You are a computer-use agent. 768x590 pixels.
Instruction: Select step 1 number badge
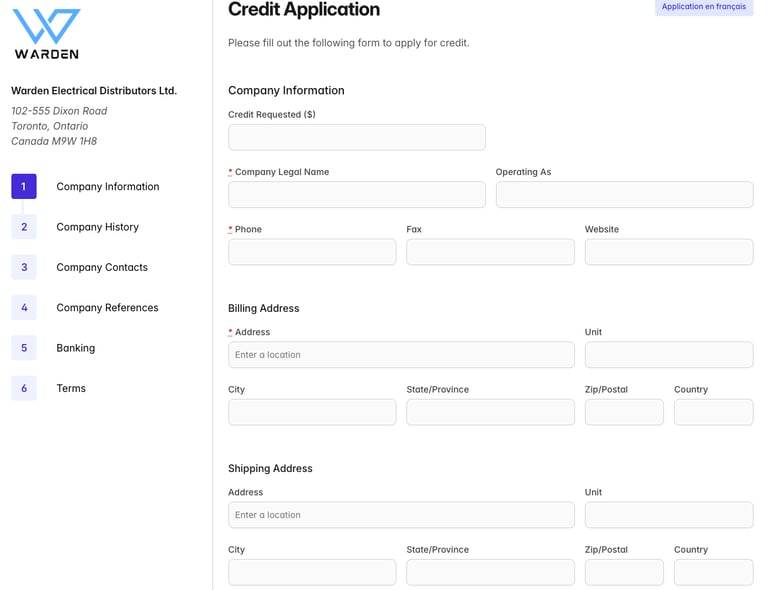pos(24,187)
